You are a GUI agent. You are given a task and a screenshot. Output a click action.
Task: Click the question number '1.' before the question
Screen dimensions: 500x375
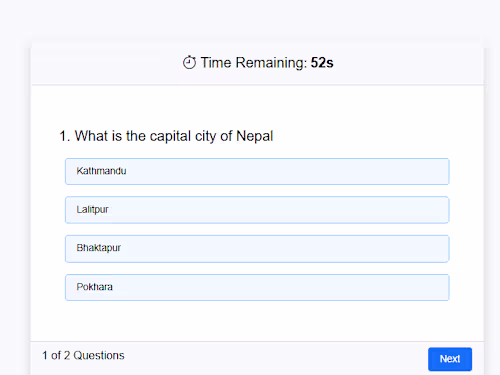[x=65, y=136]
